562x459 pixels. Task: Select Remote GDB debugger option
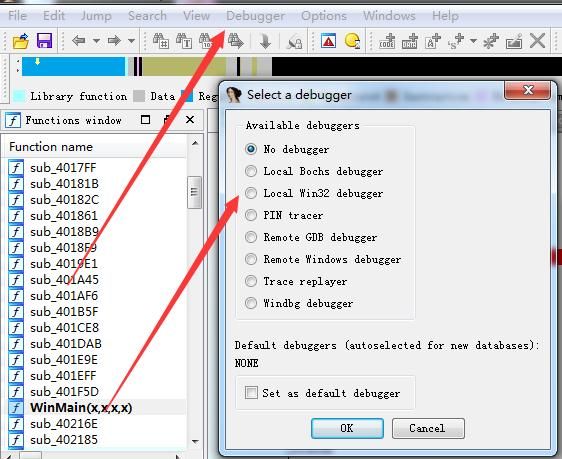coord(251,237)
